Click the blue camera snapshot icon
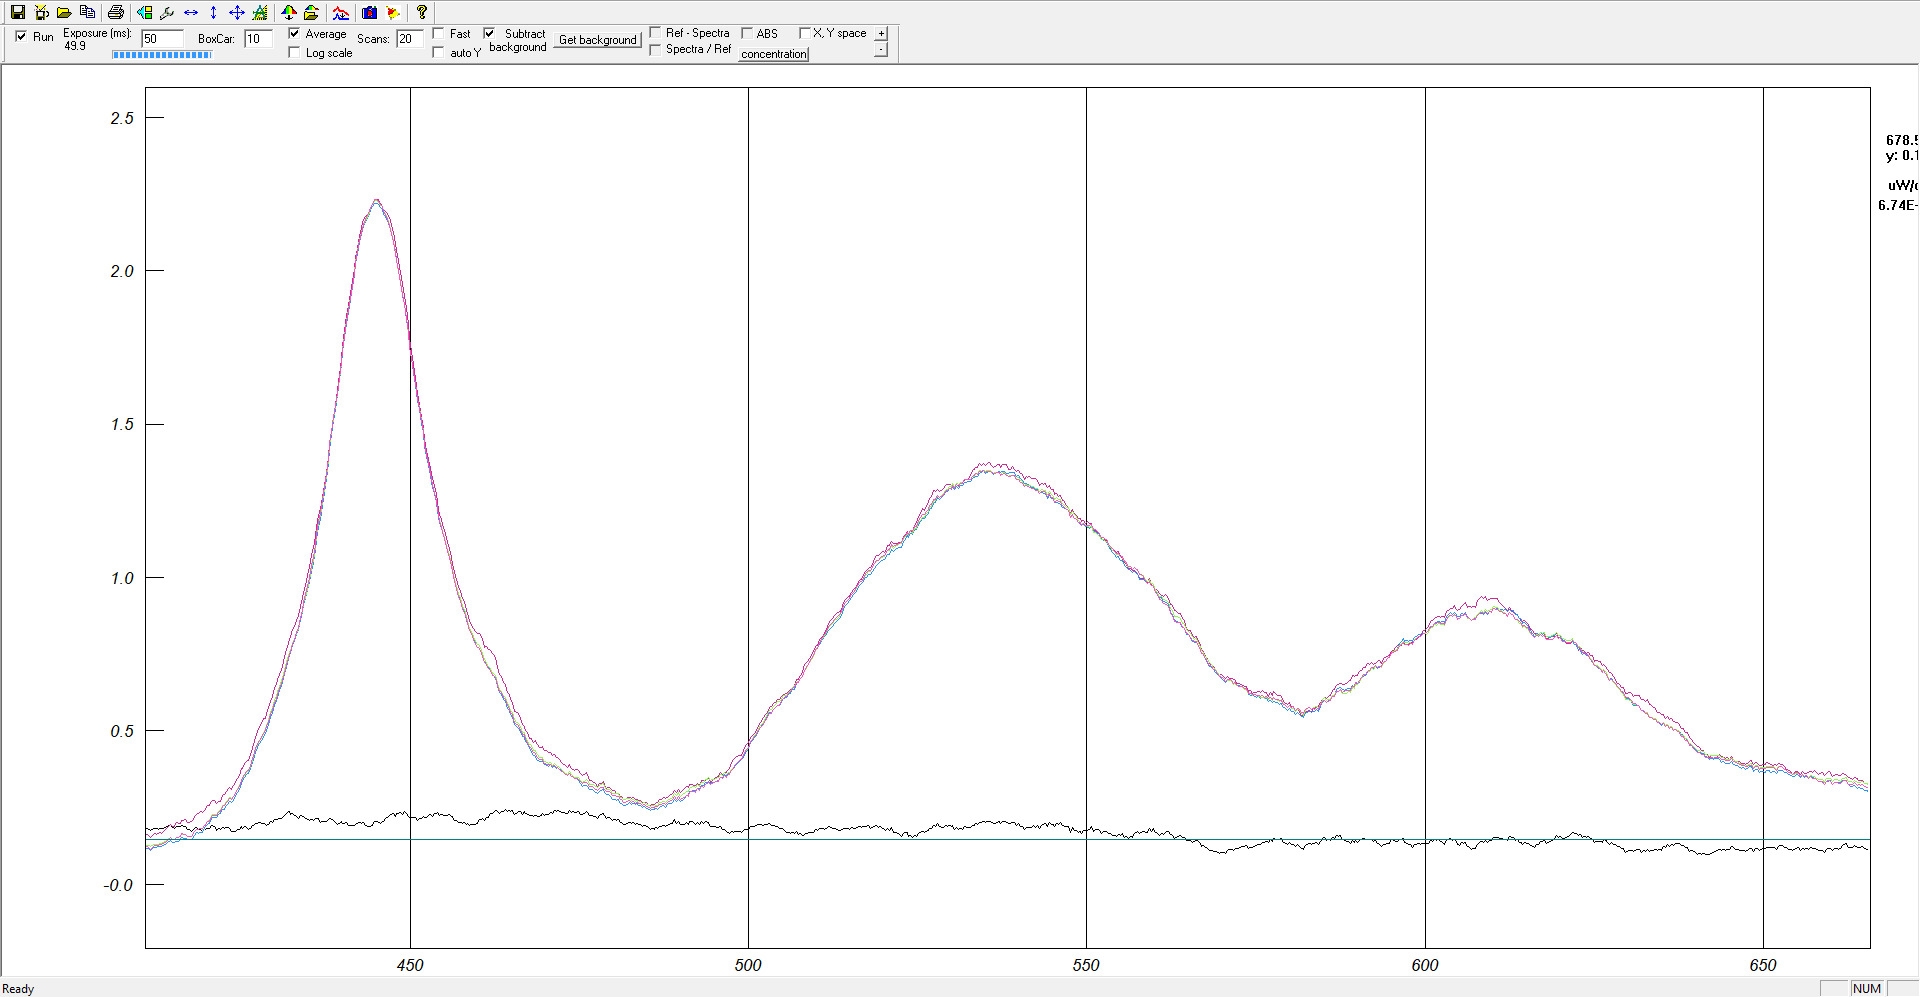Image resolution: width=1920 pixels, height=997 pixels. [x=369, y=13]
